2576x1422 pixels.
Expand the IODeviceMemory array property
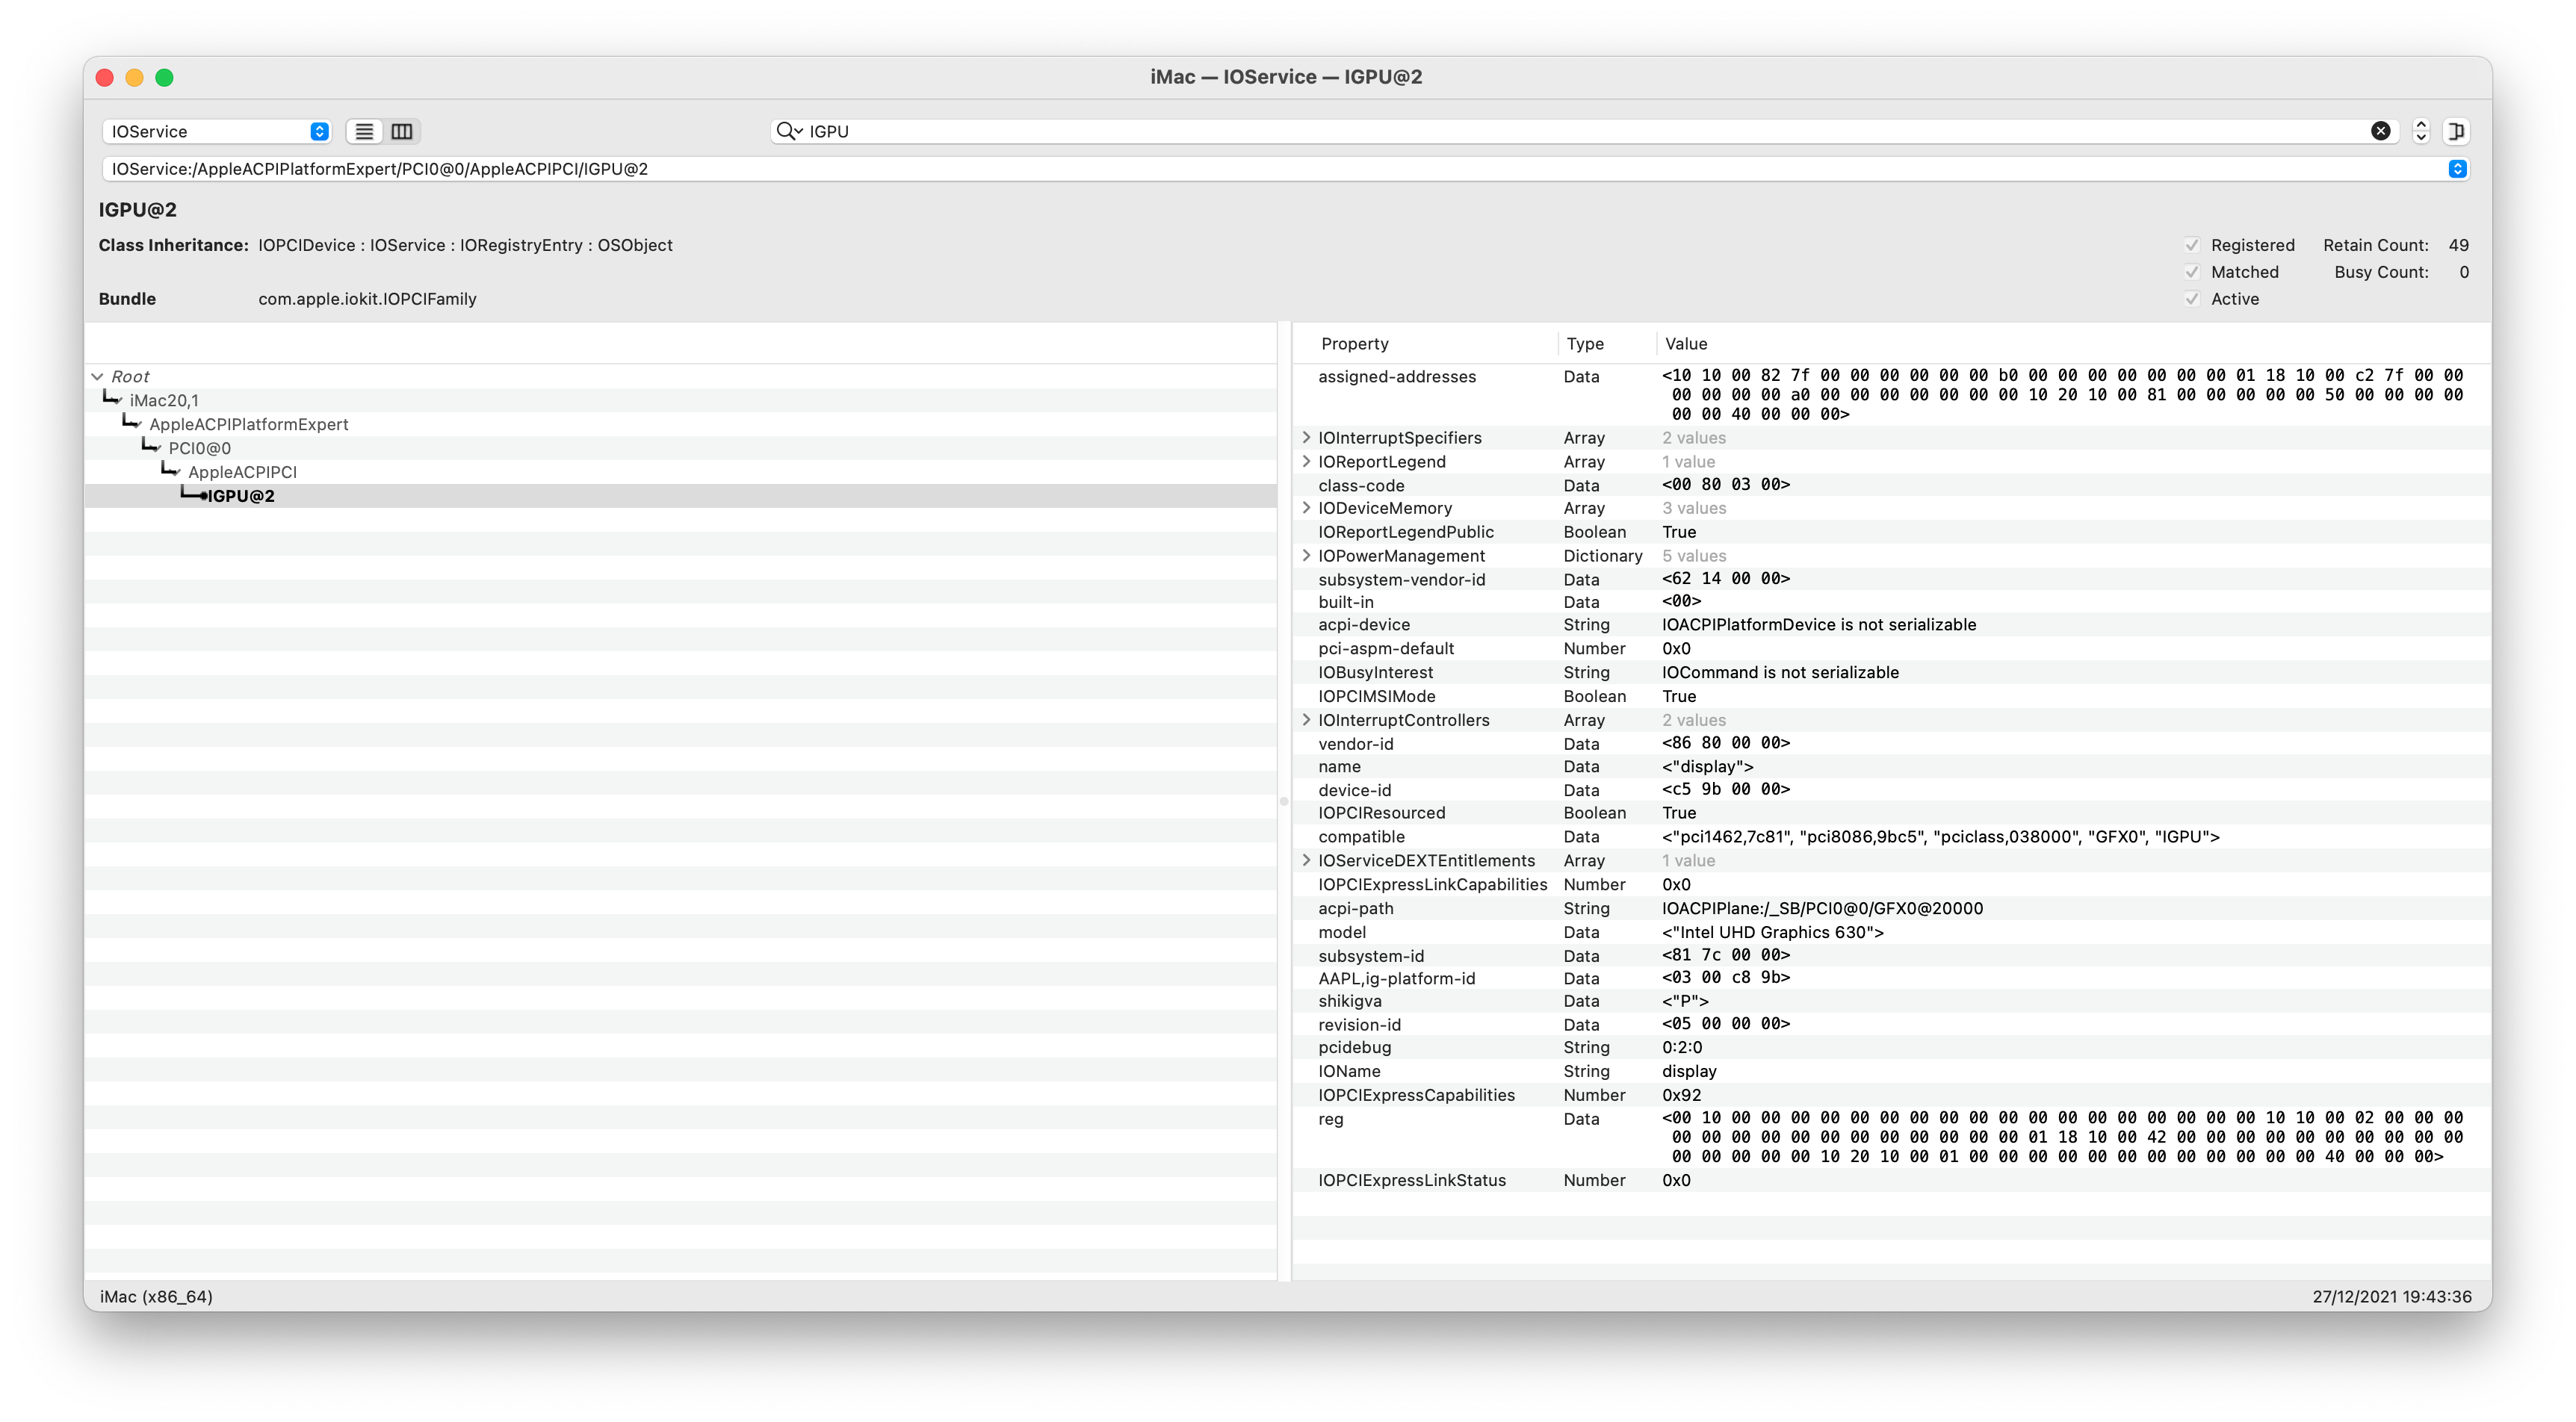tap(1307, 508)
